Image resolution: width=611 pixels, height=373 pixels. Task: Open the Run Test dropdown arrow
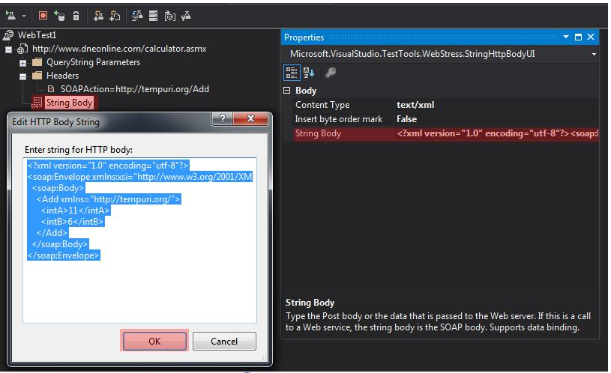(x=24, y=16)
